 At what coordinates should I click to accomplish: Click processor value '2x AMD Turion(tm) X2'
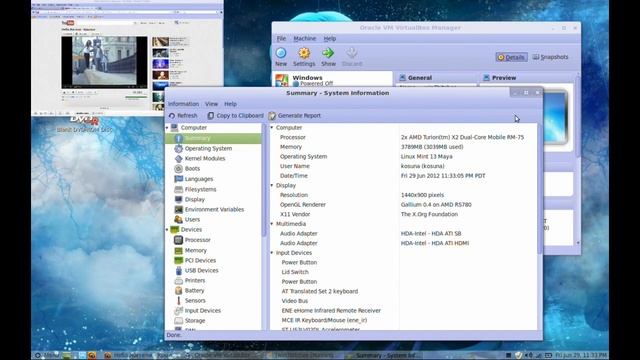462,138
